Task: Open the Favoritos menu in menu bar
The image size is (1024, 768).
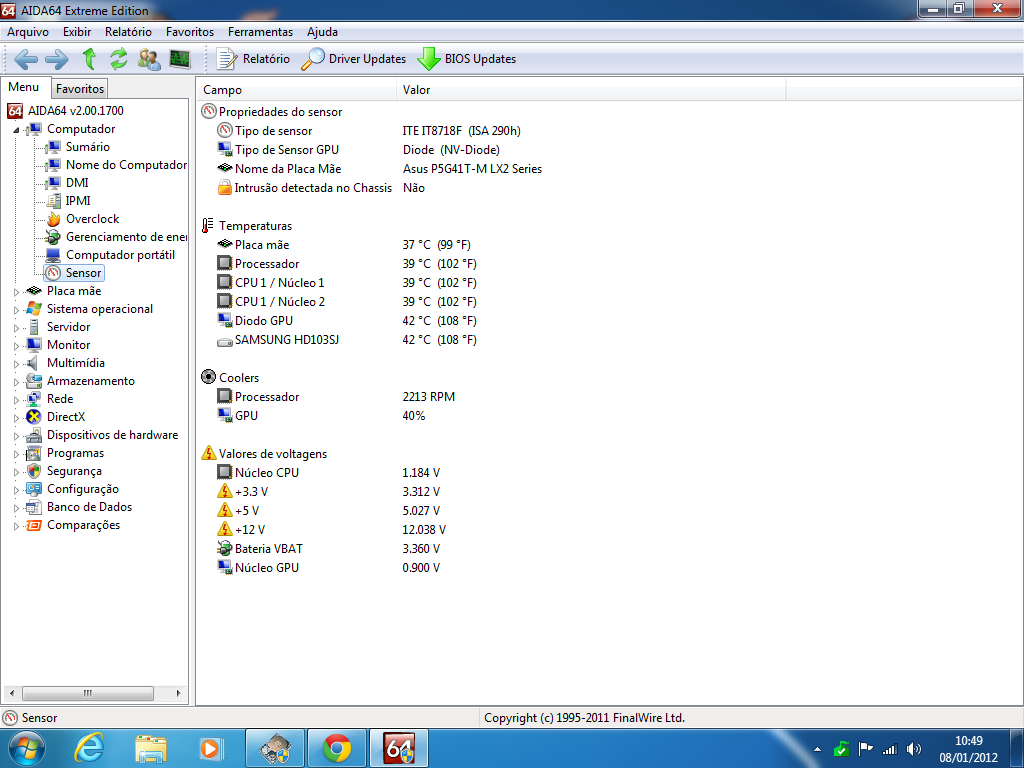Action: click(x=189, y=32)
